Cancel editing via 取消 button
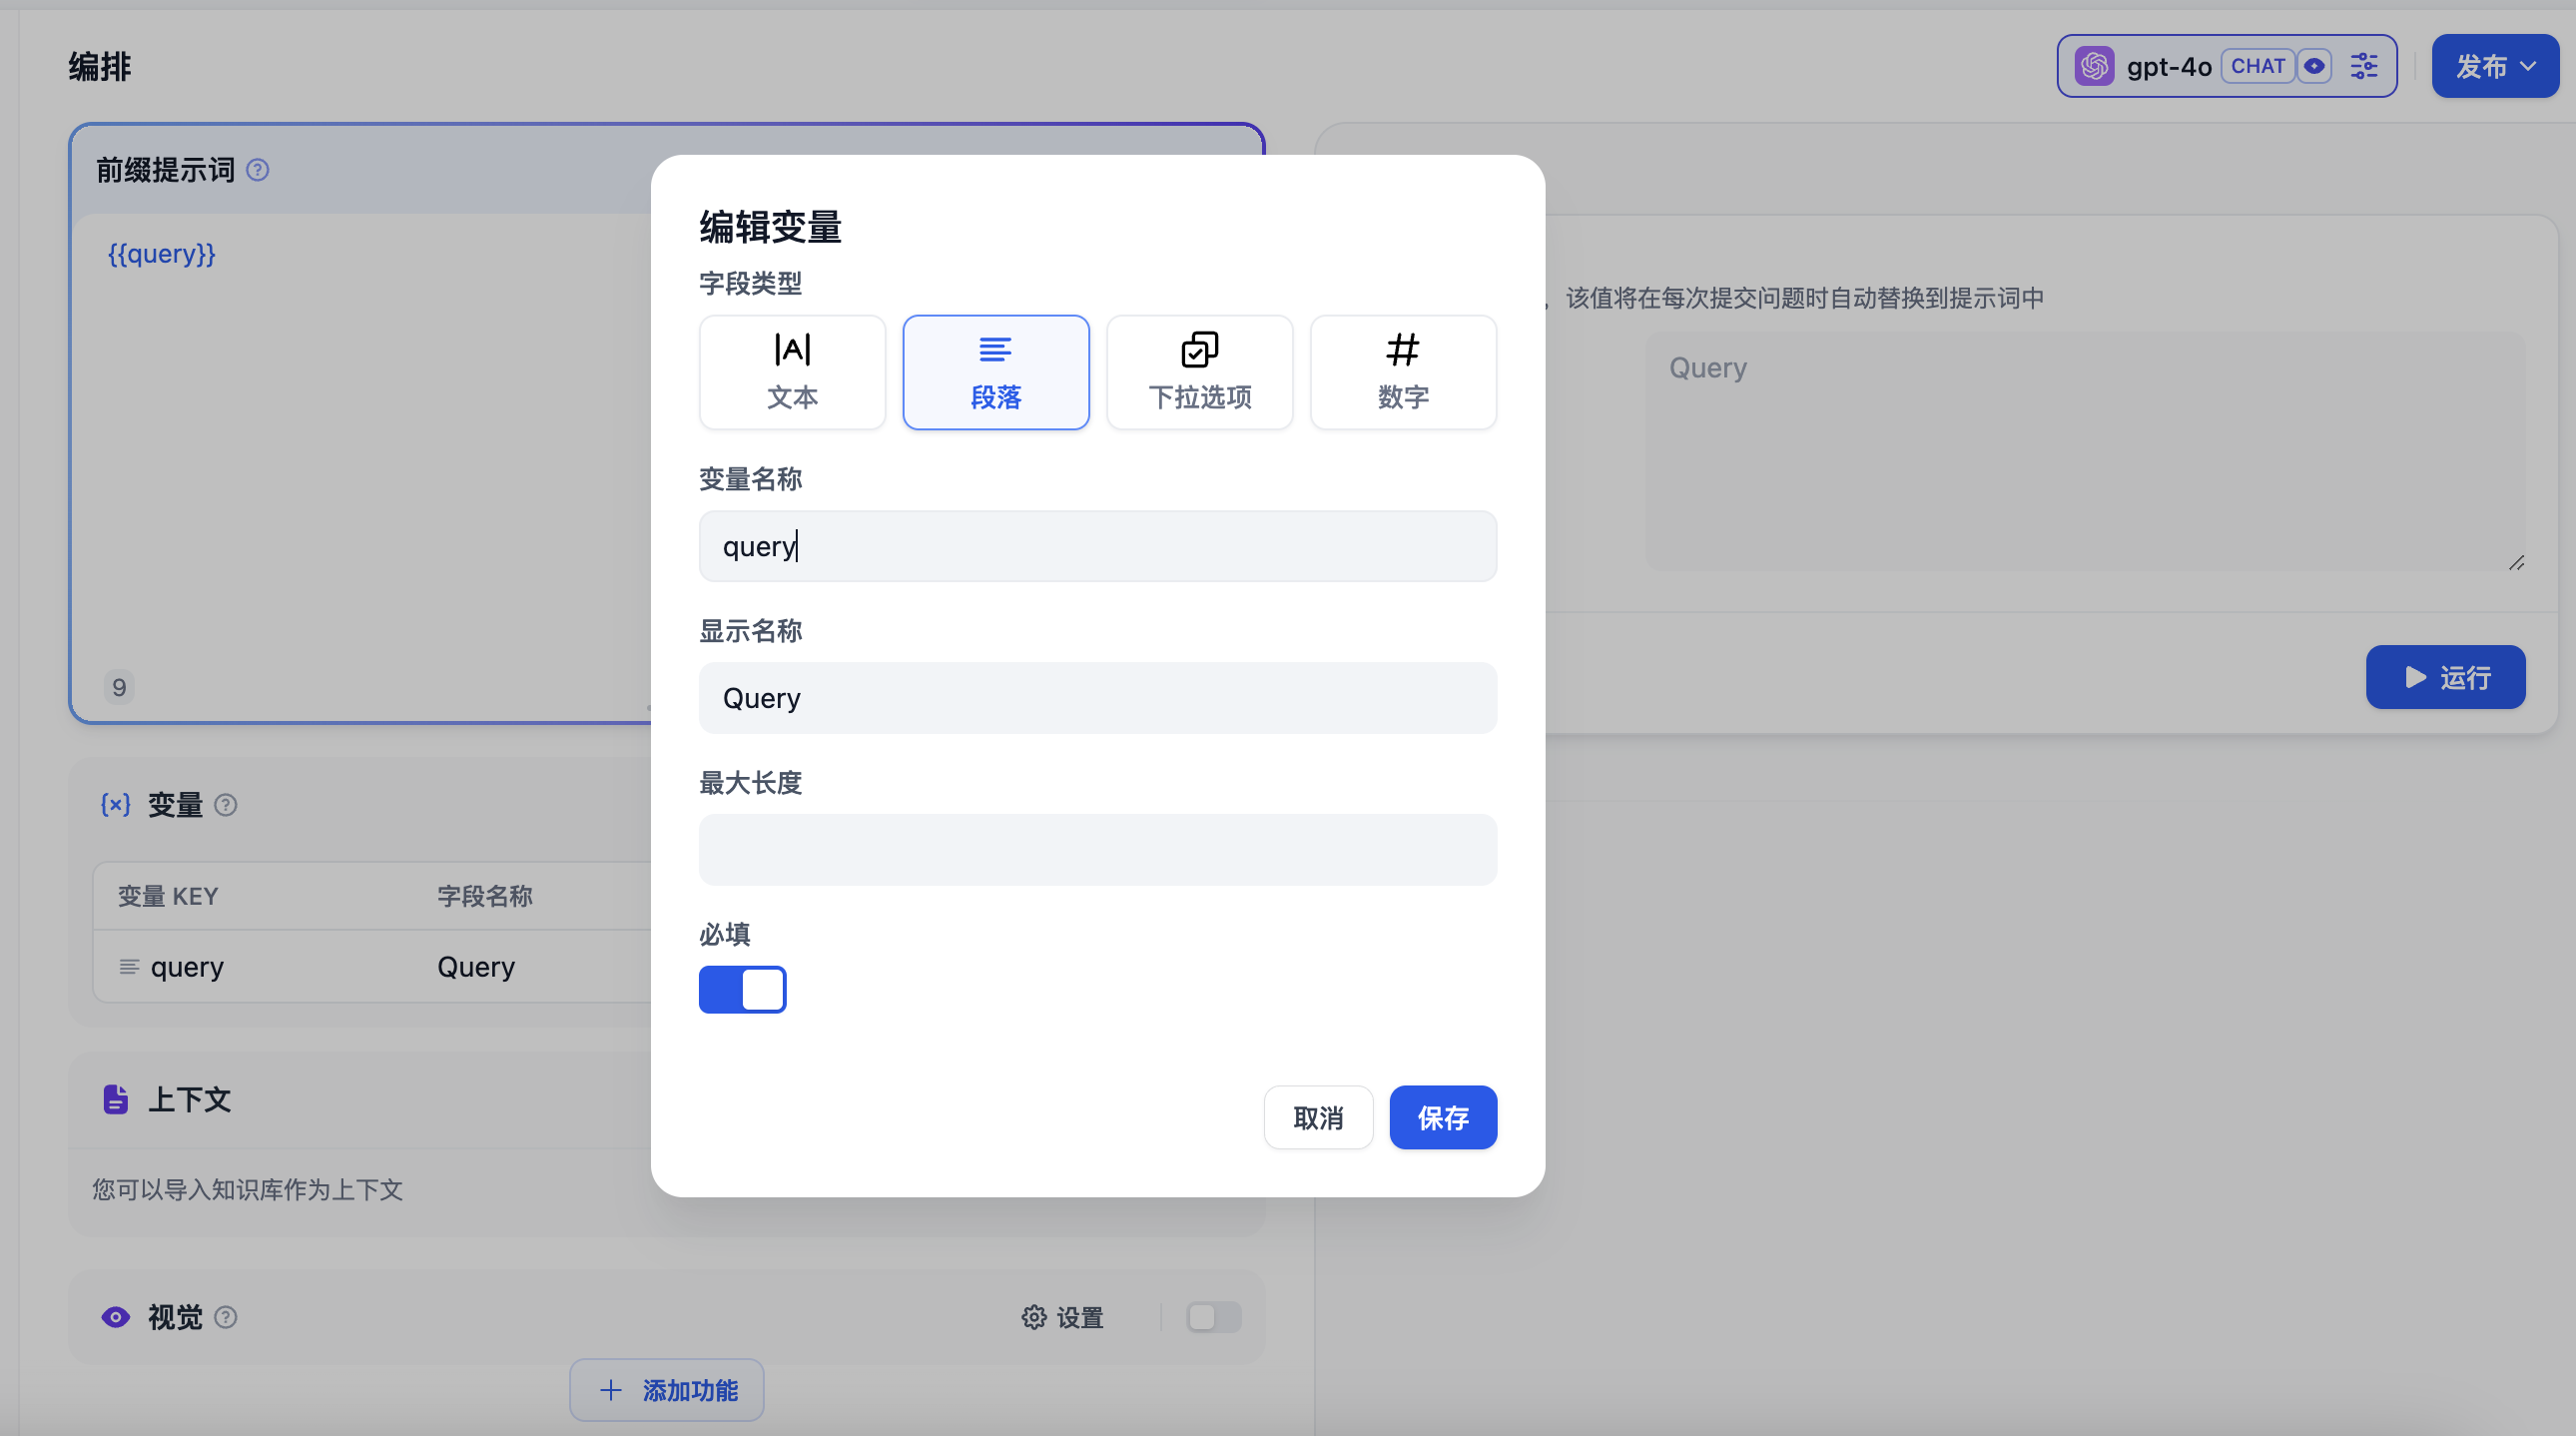Image resolution: width=2576 pixels, height=1436 pixels. (1318, 1117)
